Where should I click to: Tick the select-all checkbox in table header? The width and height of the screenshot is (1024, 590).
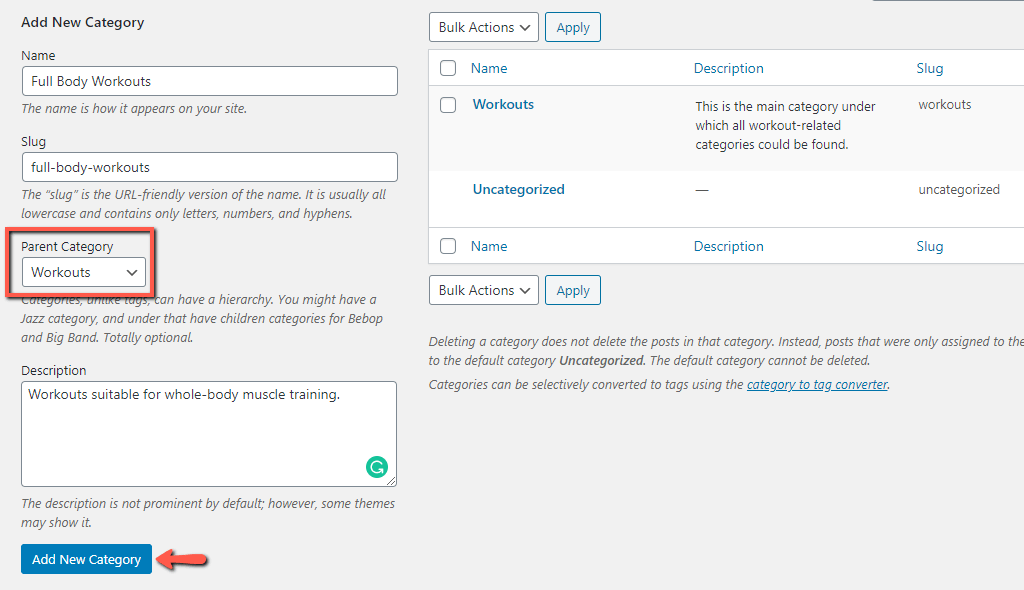pyautogui.click(x=448, y=68)
